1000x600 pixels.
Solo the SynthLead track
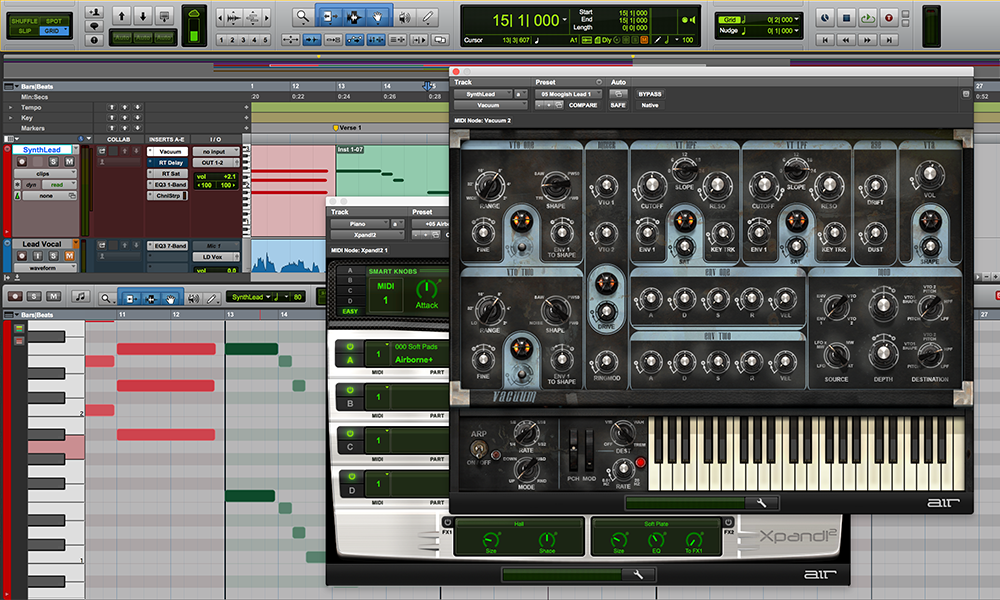click(53, 162)
